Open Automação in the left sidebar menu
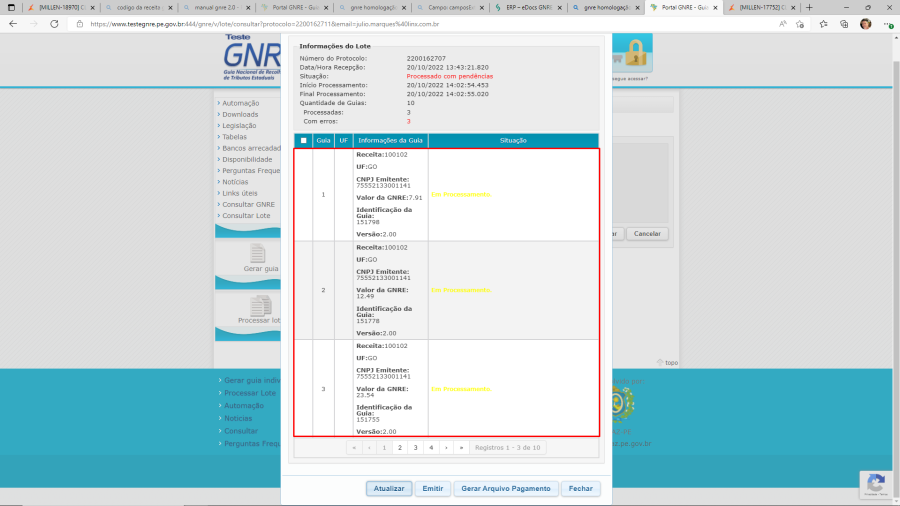 coord(240,103)
